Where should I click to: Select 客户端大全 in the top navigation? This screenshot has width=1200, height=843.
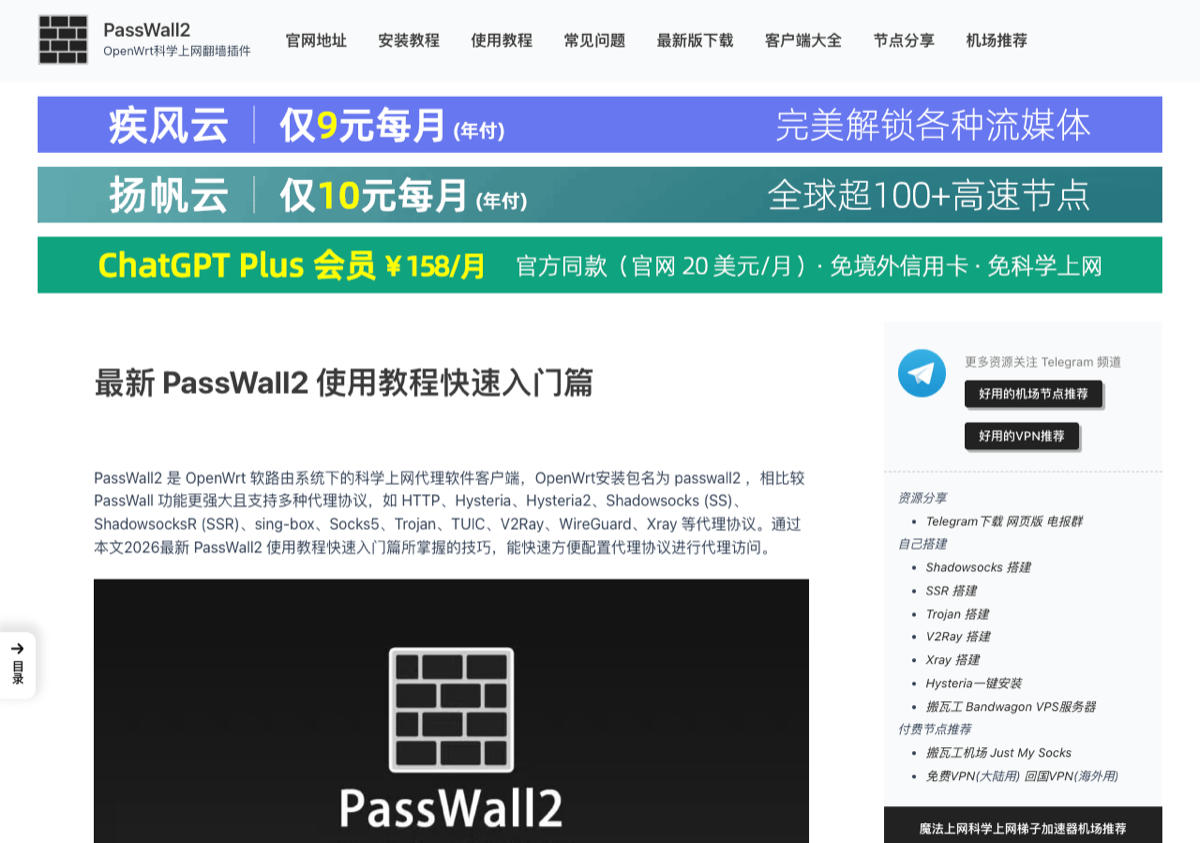pyautogui.click(x=803, y=41)
